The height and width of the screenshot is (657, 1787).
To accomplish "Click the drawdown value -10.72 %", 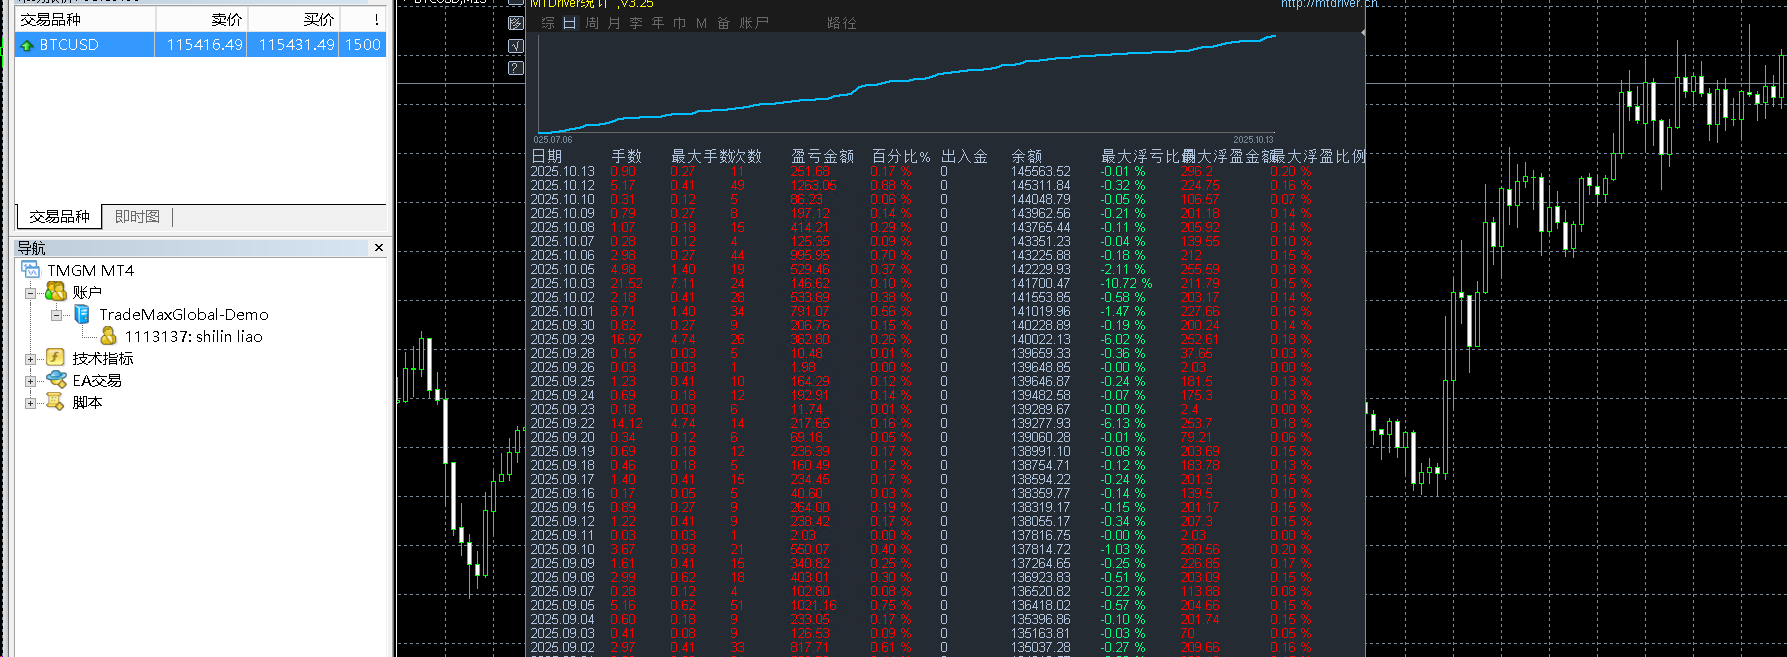I will click(x=1126, y=283).
